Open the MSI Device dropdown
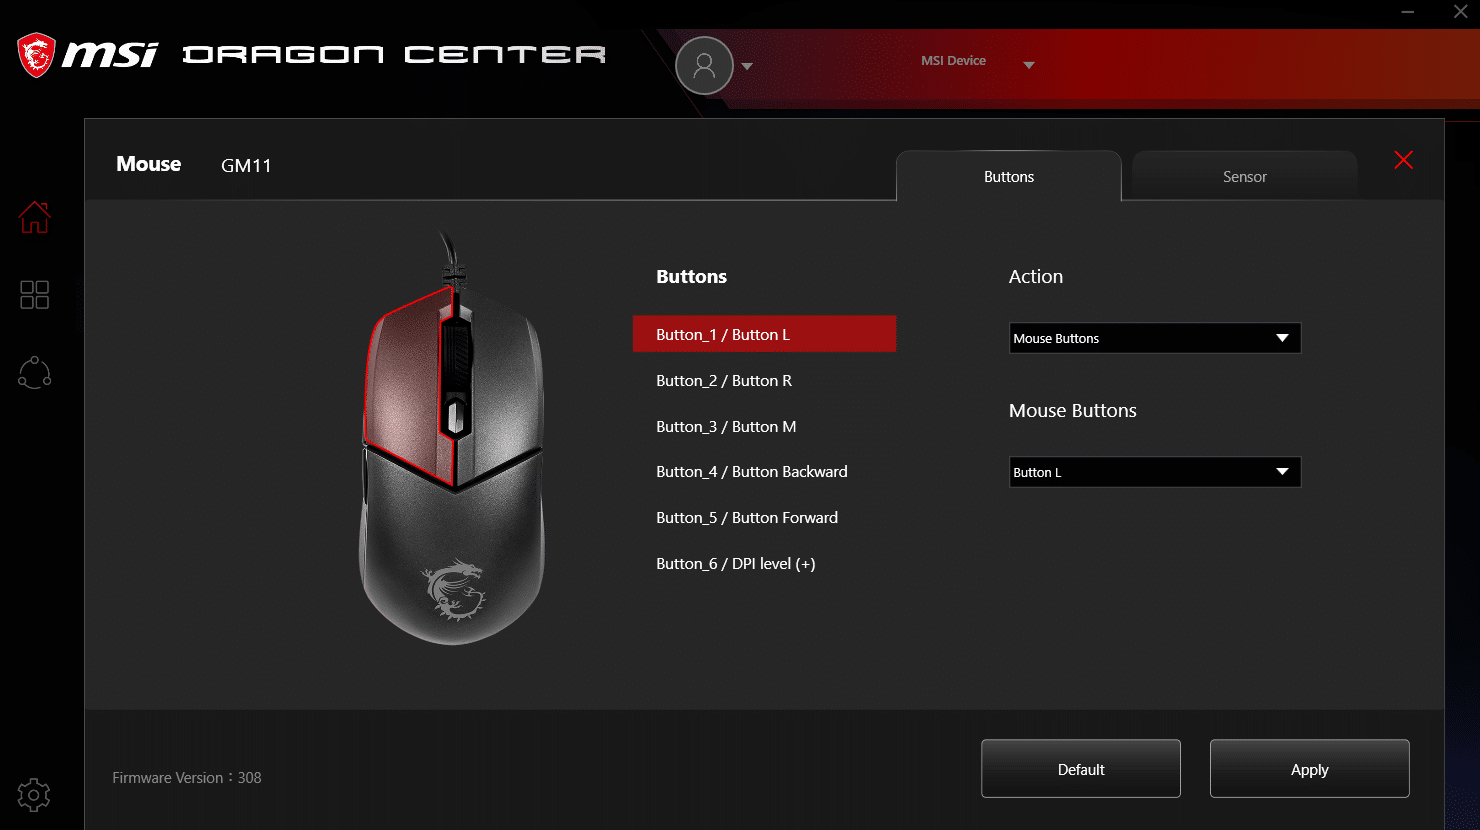 (x=977, y=62)
